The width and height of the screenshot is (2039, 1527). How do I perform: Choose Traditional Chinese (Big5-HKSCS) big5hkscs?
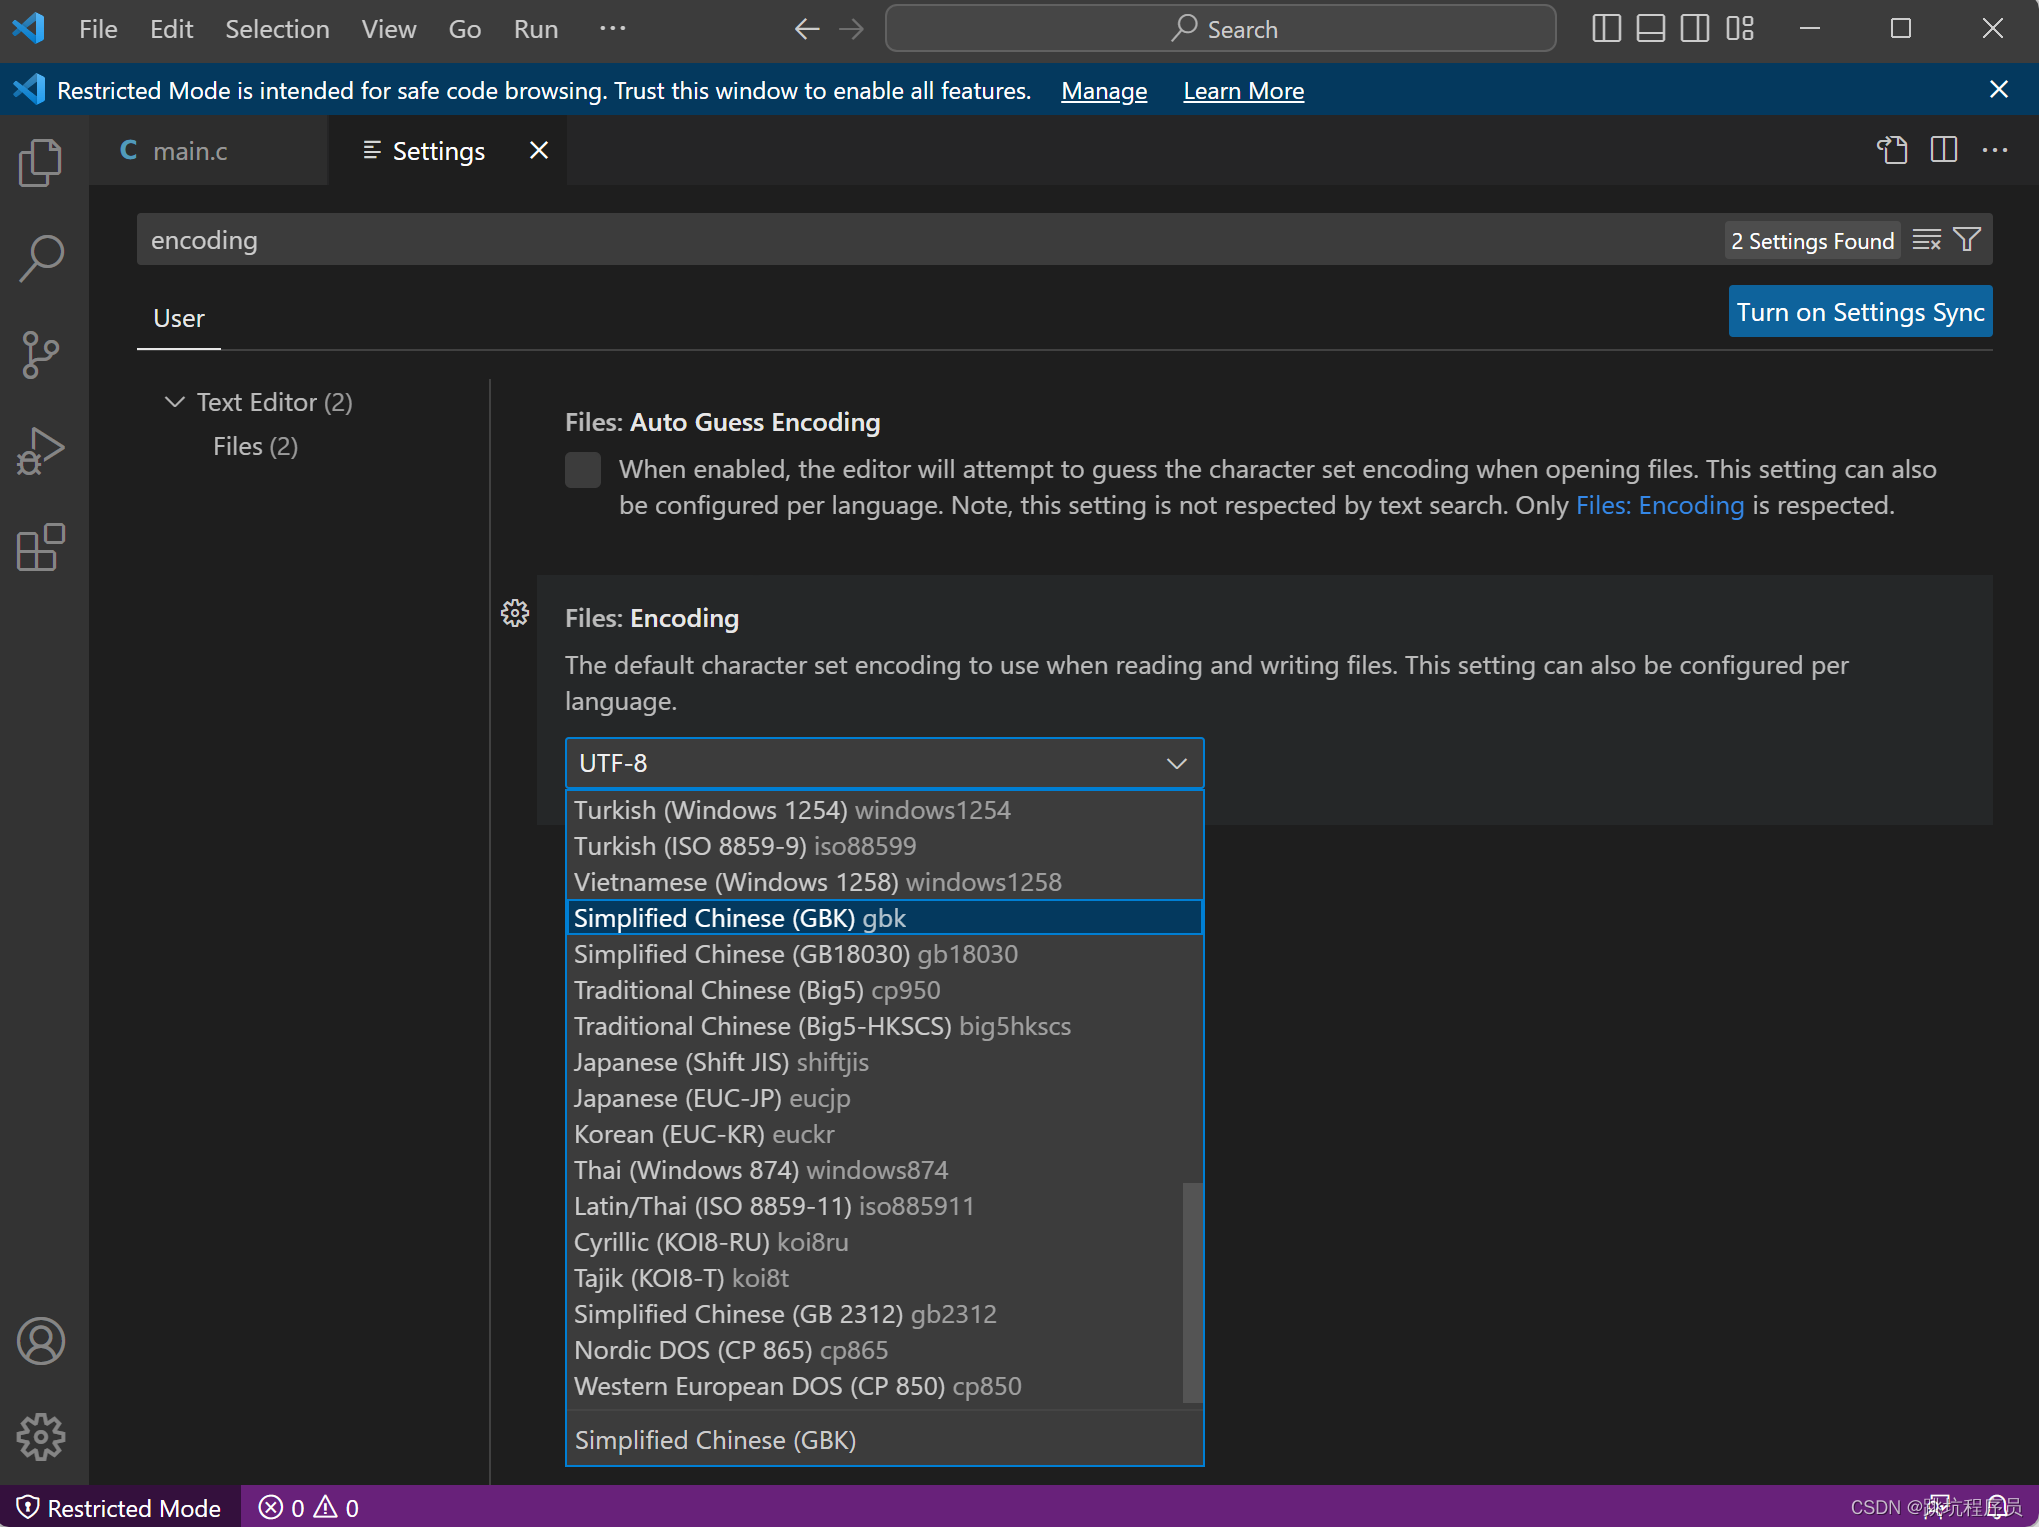884,1026
